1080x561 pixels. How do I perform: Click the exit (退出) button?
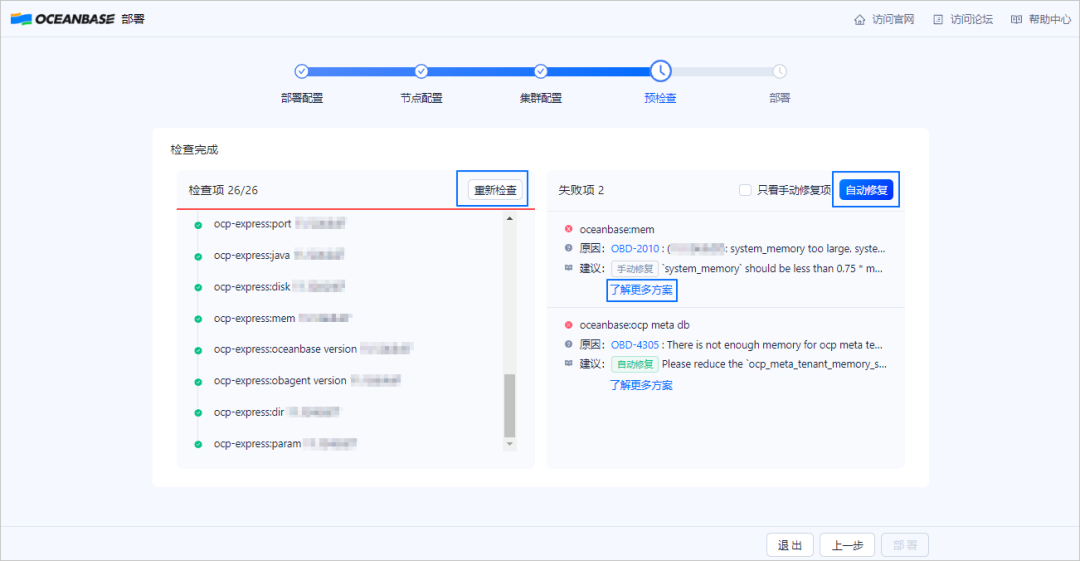(x=789, y=545)
